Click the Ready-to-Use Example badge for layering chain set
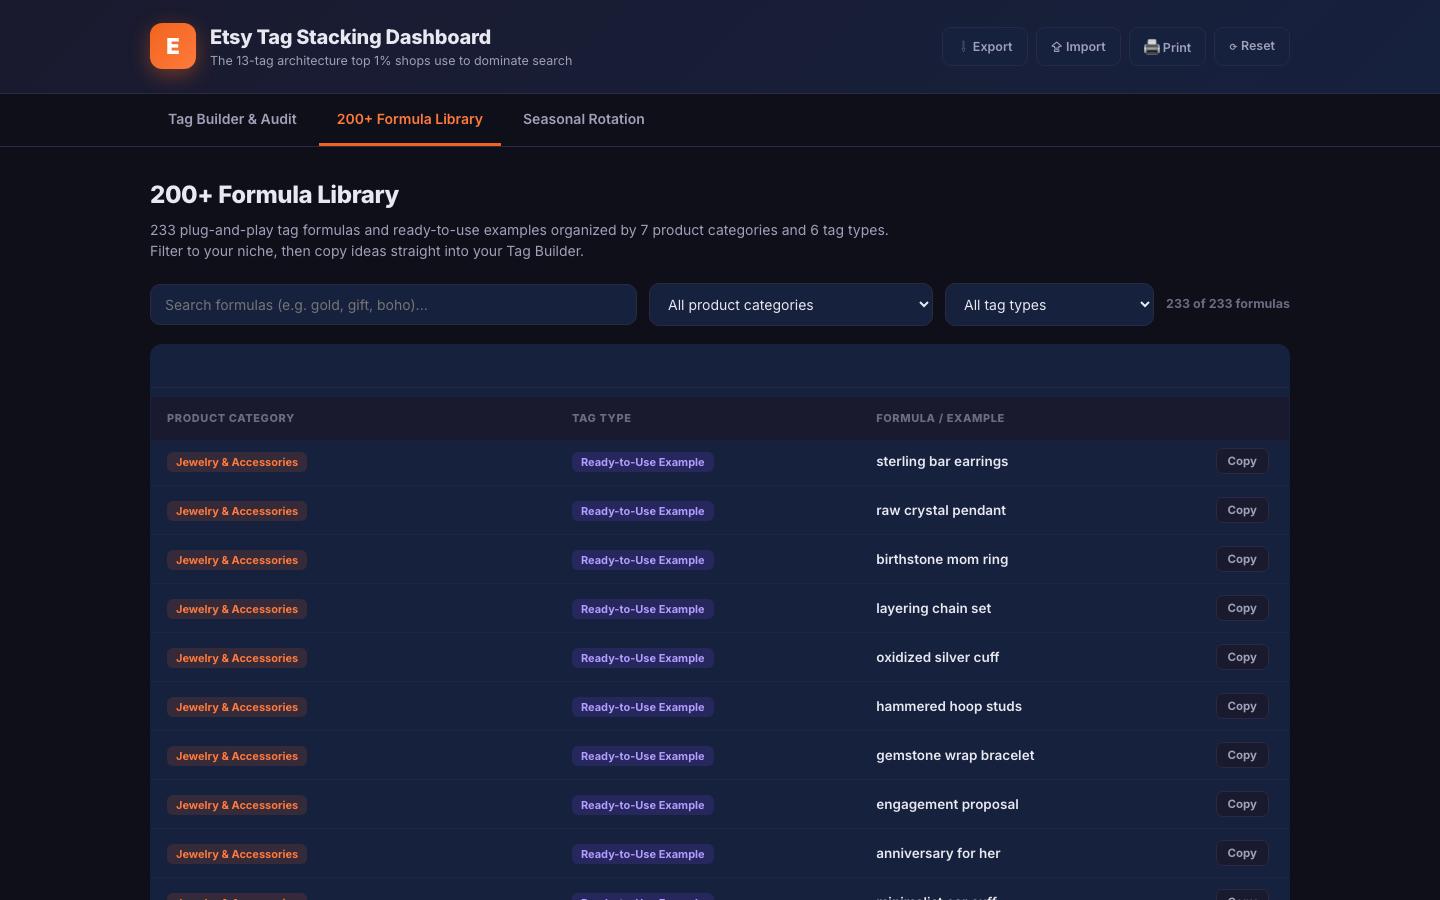1440x900 pixels. (643, 609)
